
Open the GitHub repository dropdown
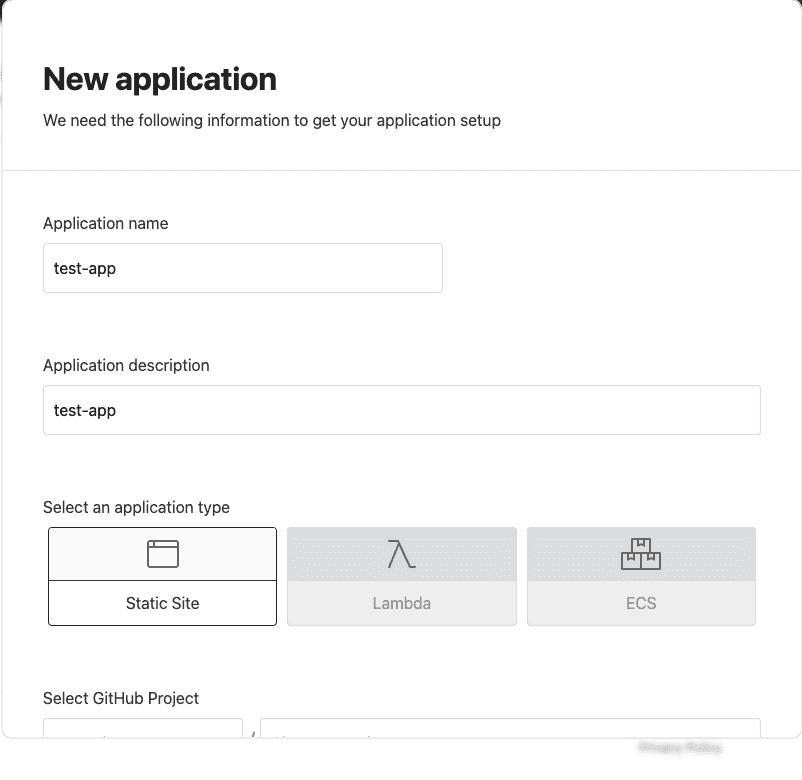pos(510,728)
